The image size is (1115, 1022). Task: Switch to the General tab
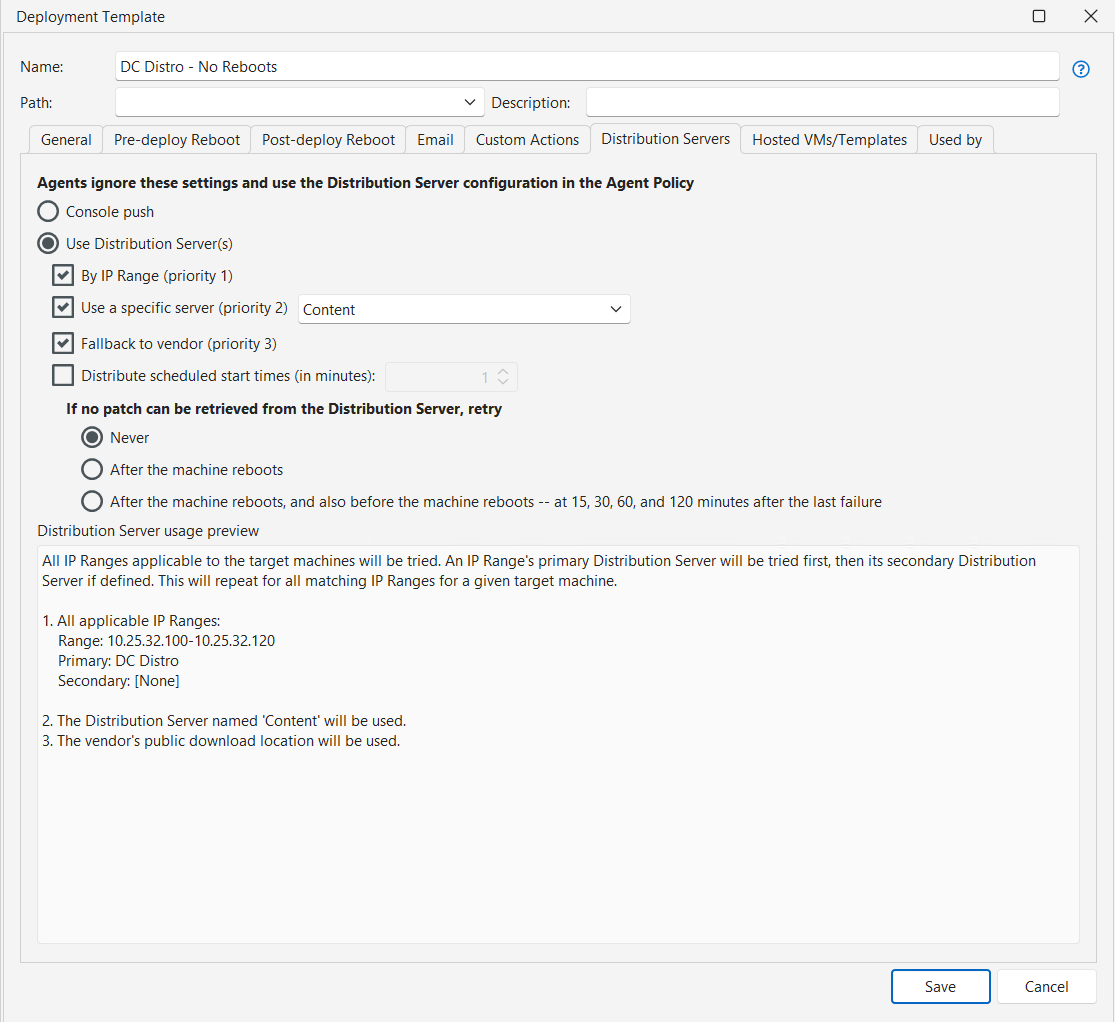[66, 140]
